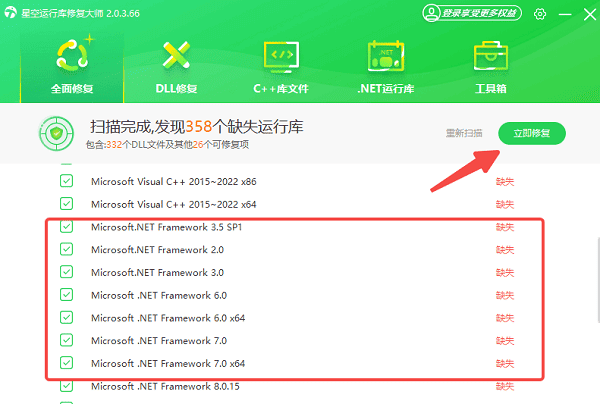Viewport: 600px width, 404px height.
Task: Click the 重新扫描 rescan link
Action: click(464, 133)
